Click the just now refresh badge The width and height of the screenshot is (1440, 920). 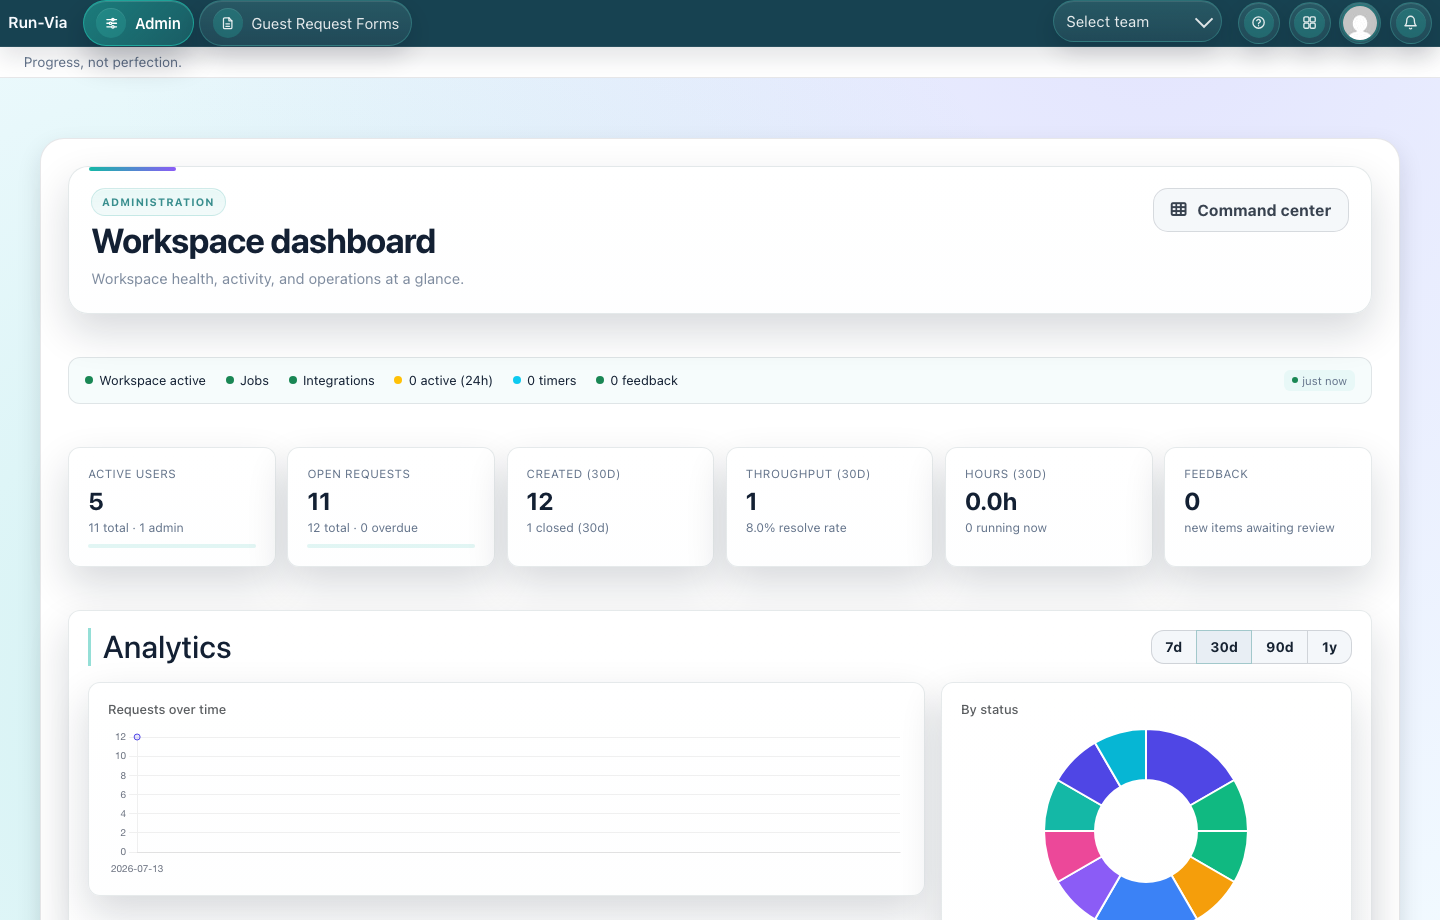point(1319,381)
